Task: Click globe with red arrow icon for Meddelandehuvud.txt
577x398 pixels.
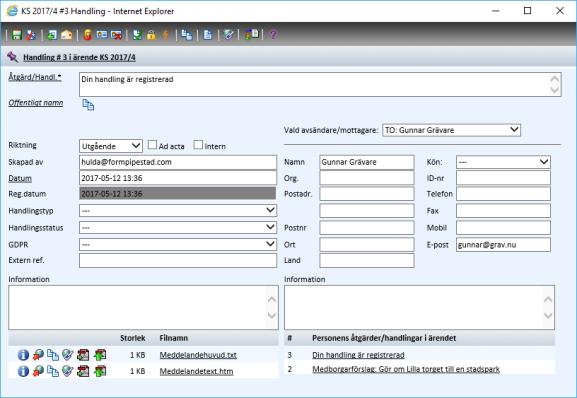Action: coord(38,355)
